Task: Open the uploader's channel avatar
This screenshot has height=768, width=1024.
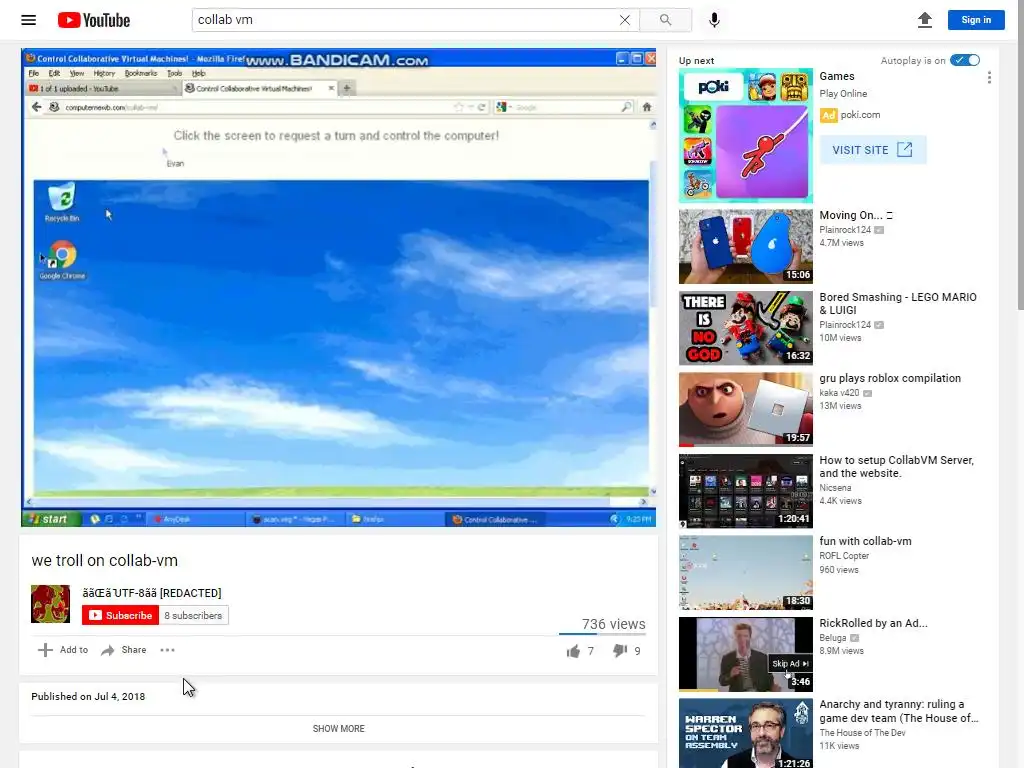Action: point(50,604)
